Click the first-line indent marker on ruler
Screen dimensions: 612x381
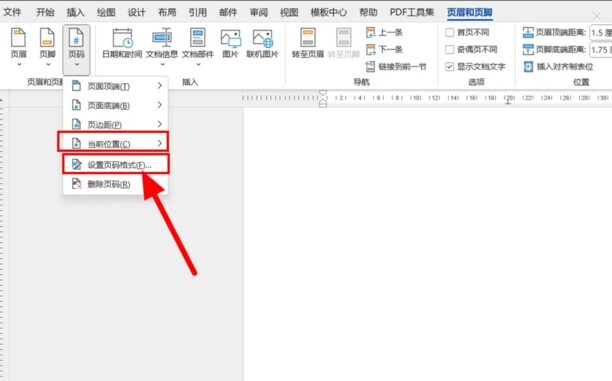(323, 94)
